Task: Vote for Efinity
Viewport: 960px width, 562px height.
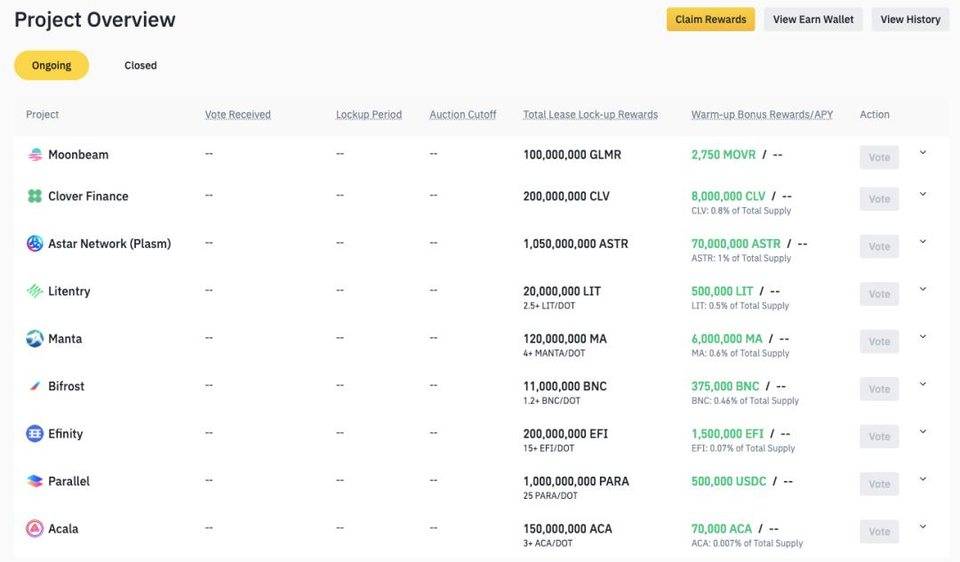Action: [x=879, y=436]
